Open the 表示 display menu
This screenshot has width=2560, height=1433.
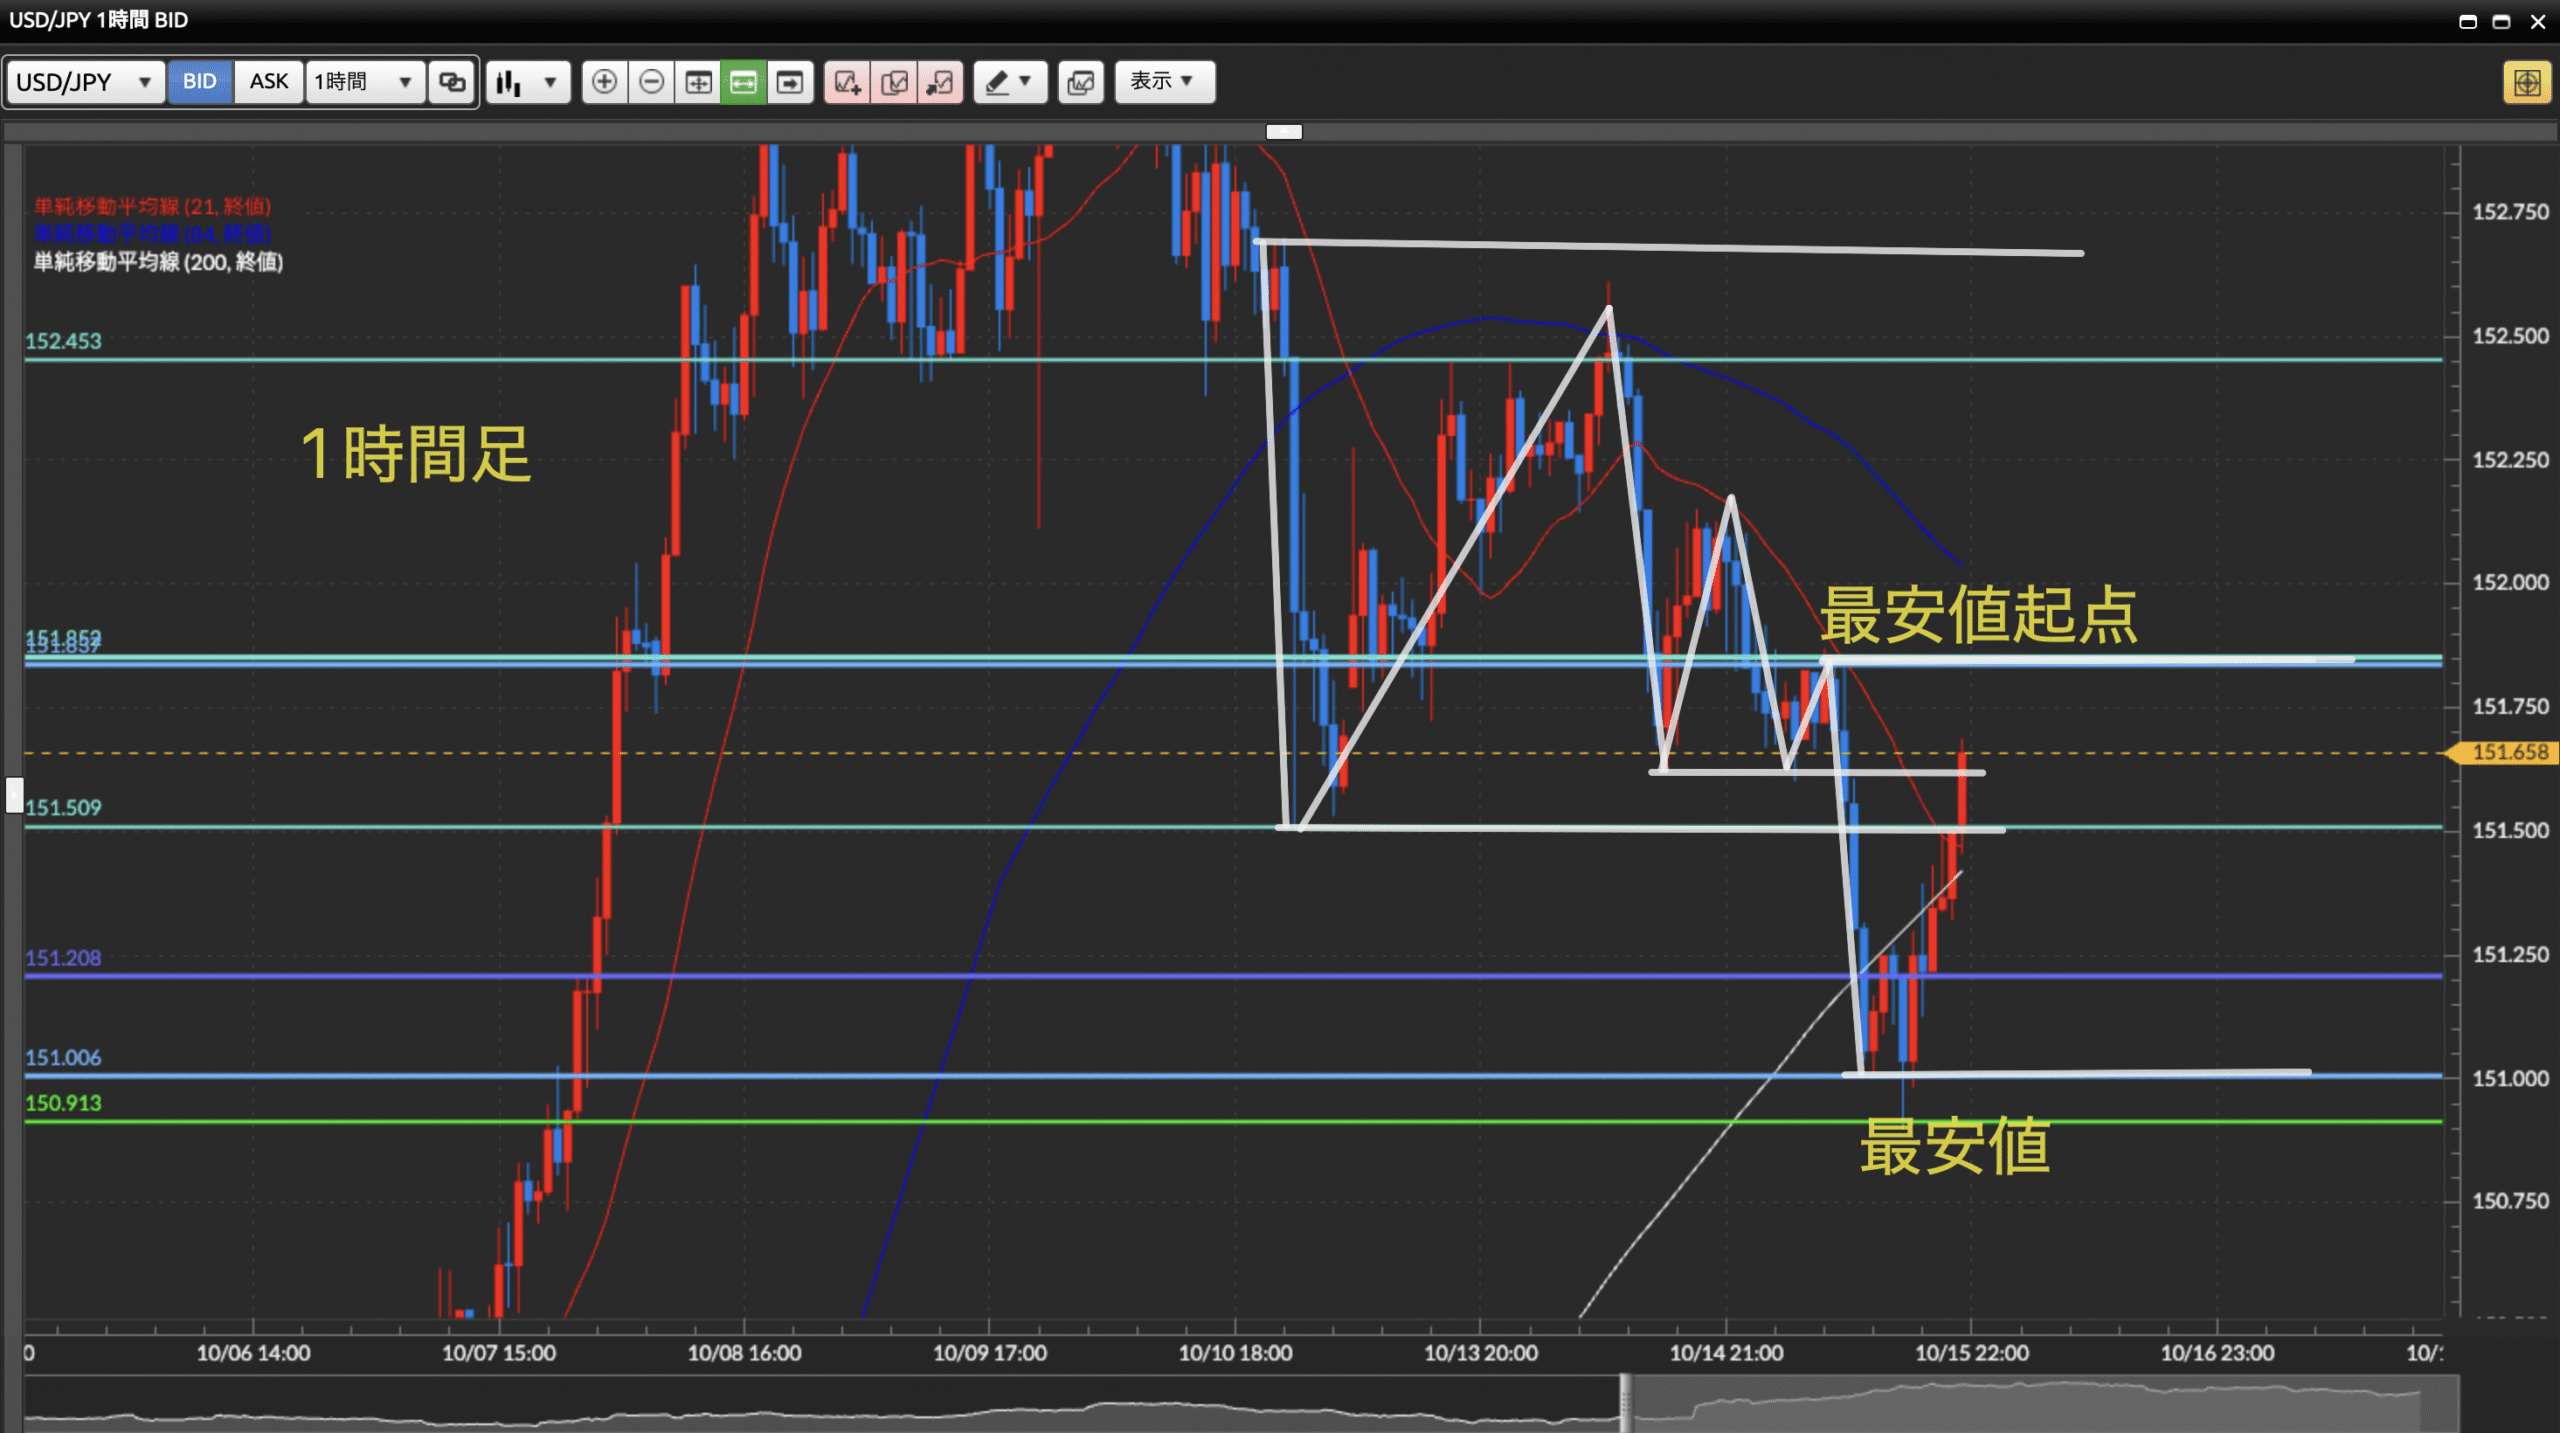1163,82
